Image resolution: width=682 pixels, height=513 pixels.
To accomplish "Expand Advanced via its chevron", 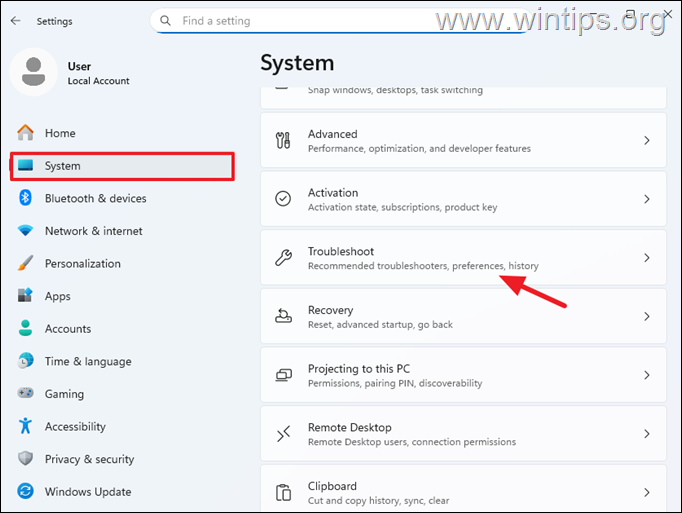I will coord(647,141).
